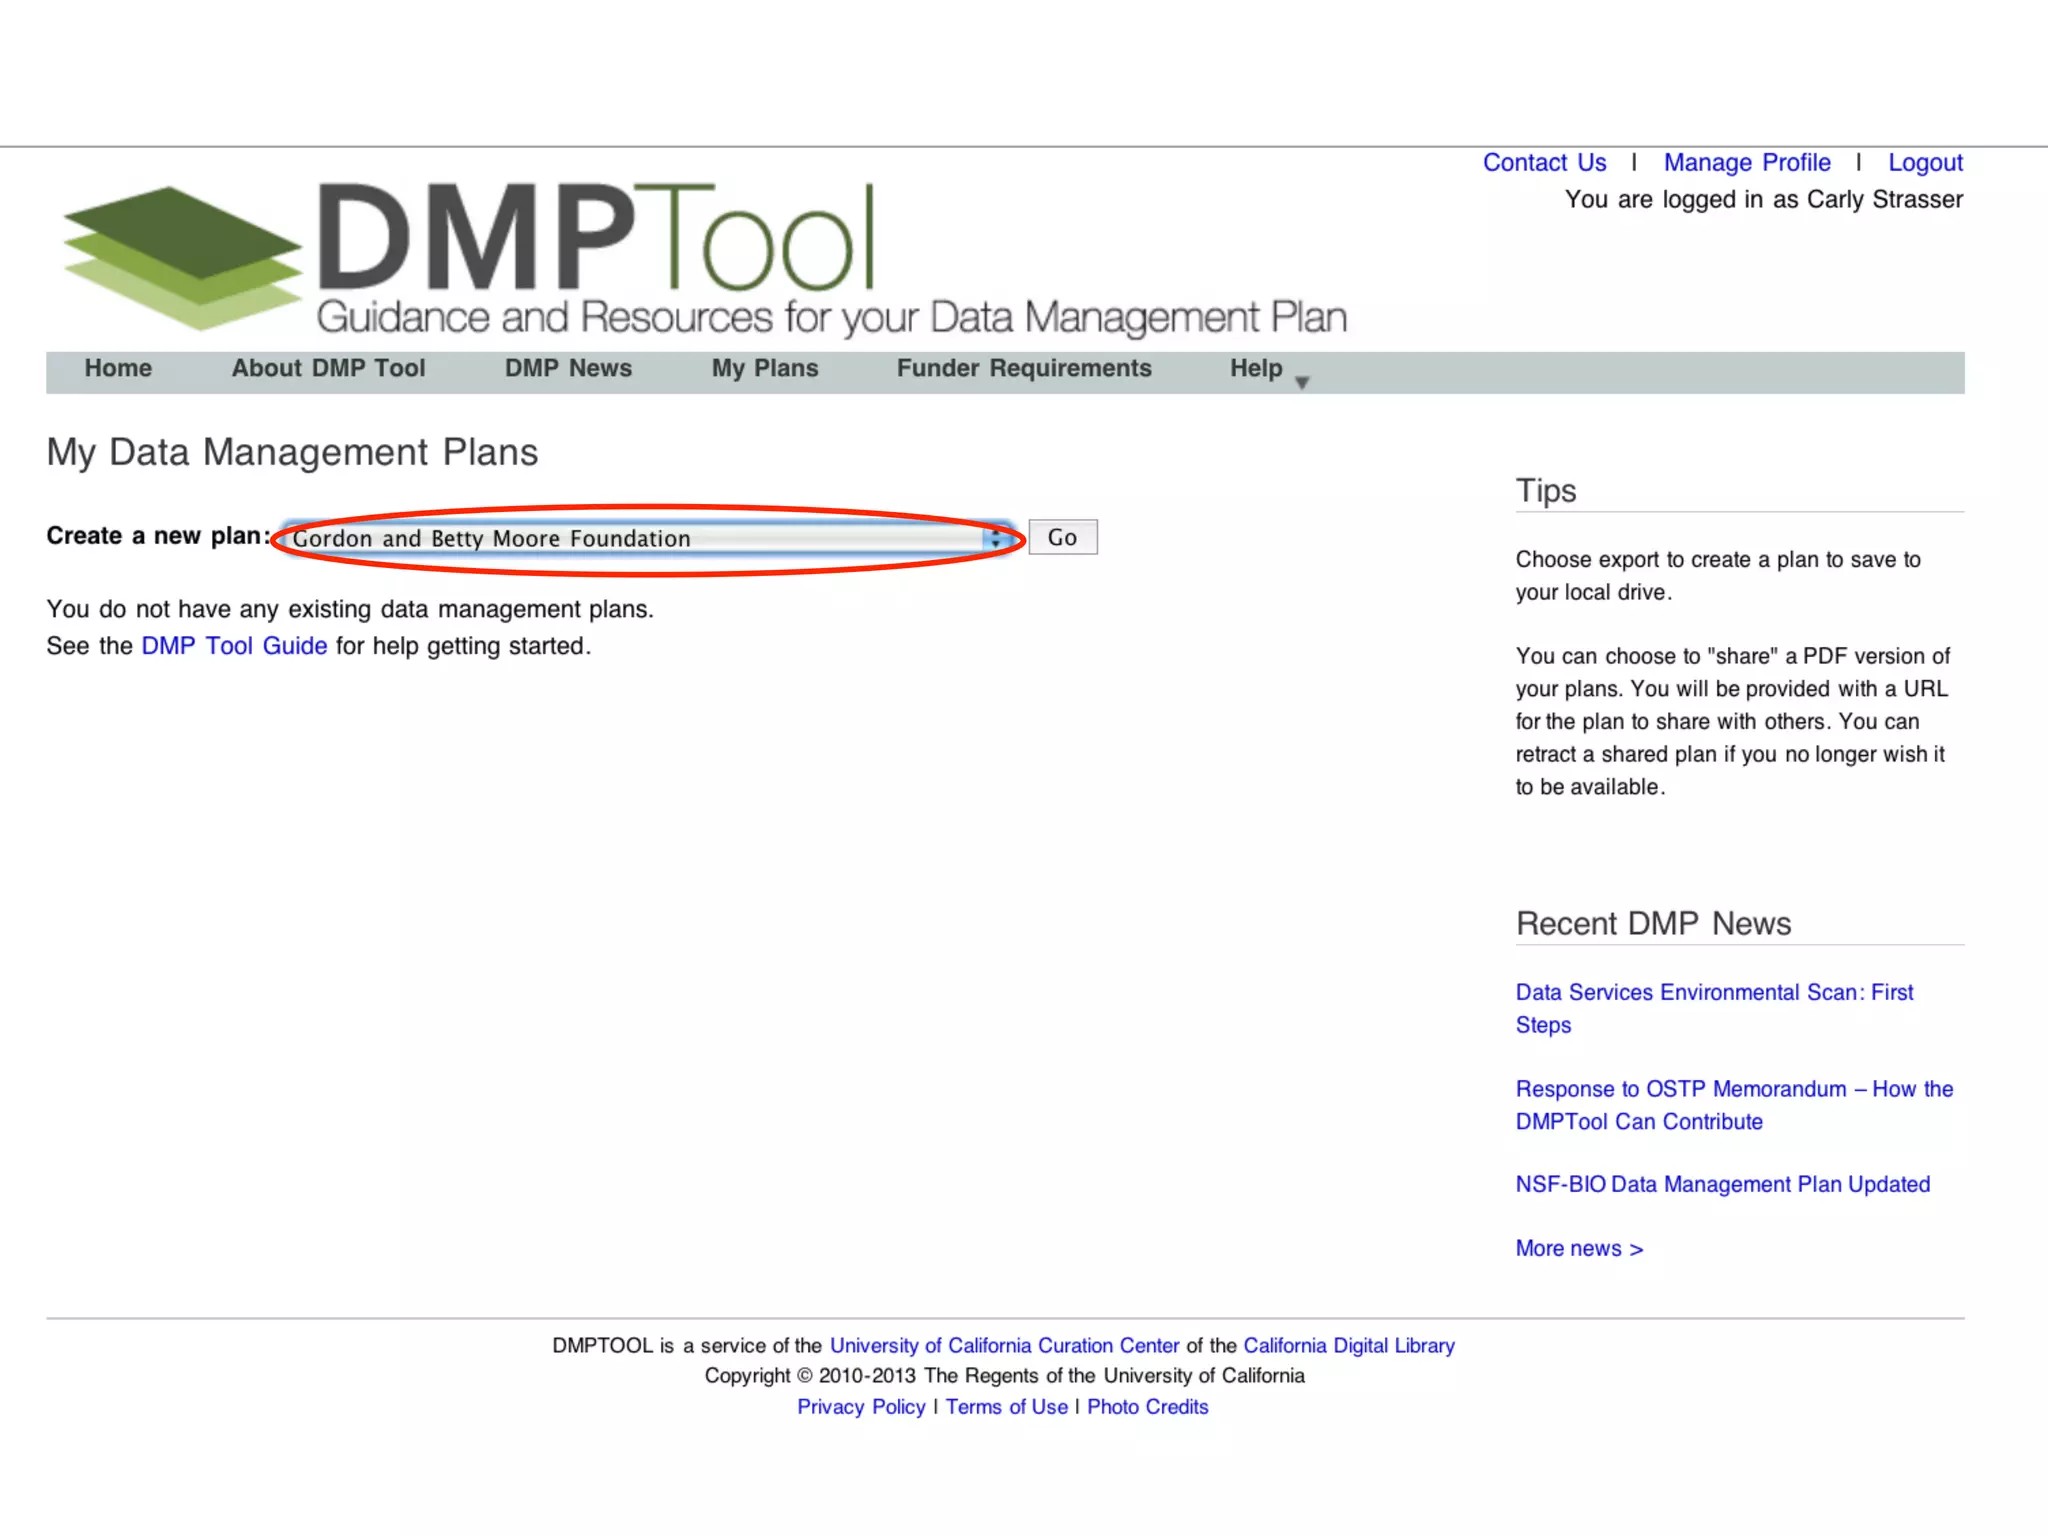Open the DMP Tool Guide link
This screenshot has height=1536, width=2048.
click(234, 646)
